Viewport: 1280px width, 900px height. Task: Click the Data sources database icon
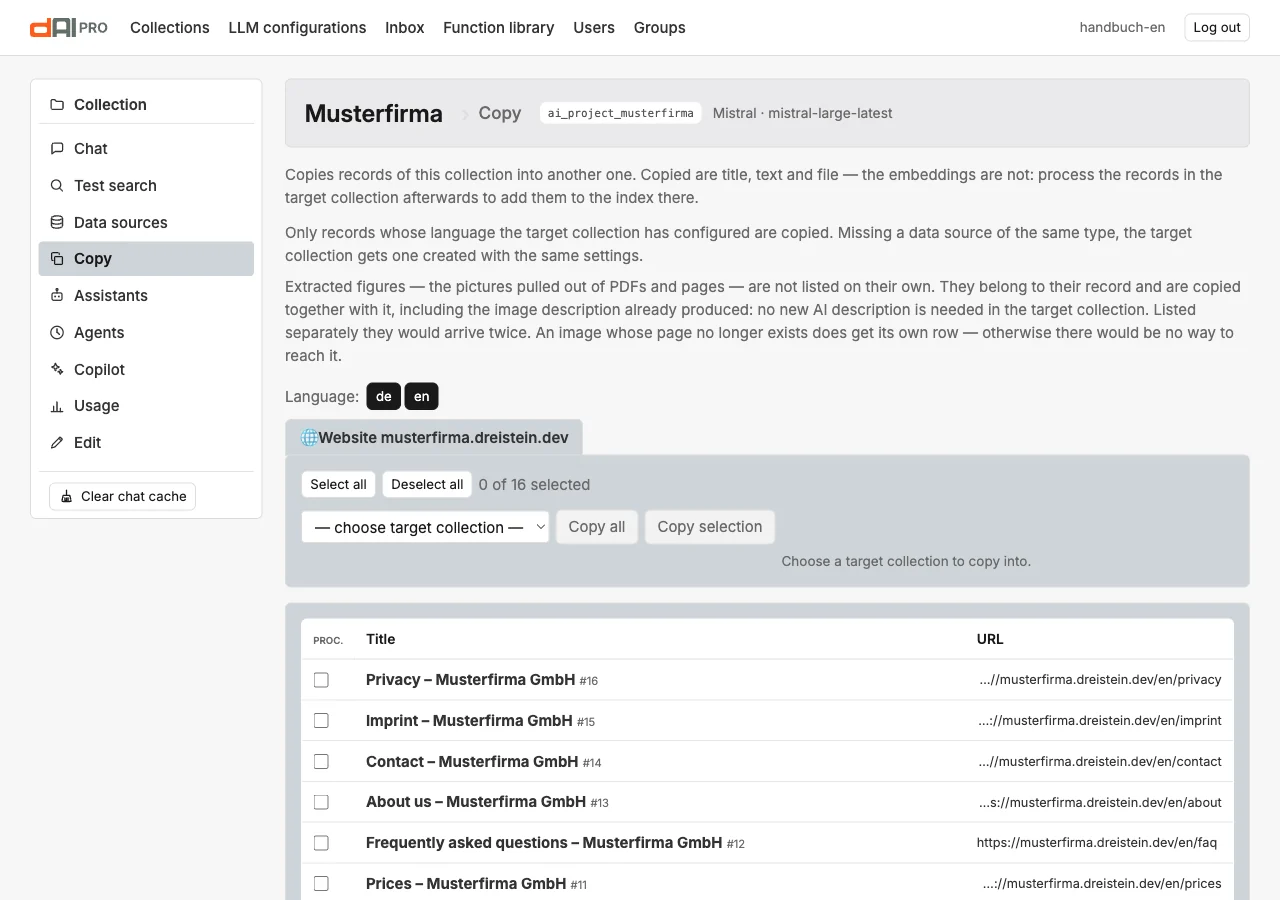pos(57,223)
